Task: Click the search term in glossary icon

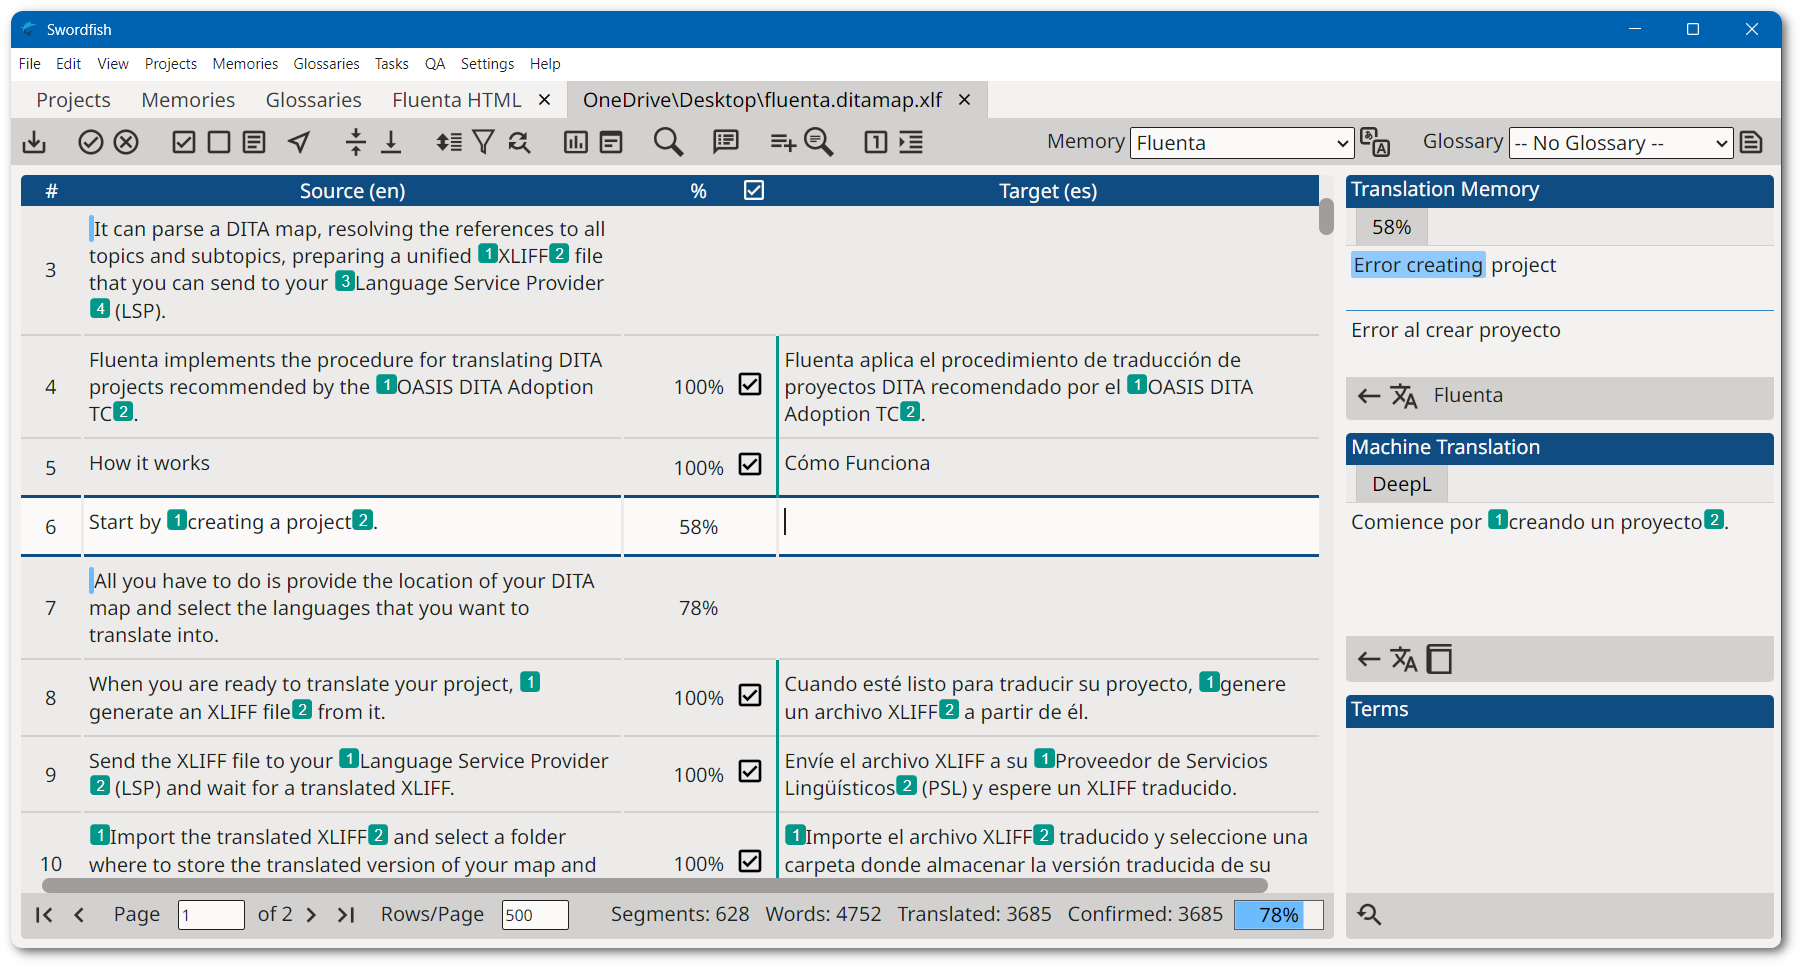Action: (x=819, y=142)
